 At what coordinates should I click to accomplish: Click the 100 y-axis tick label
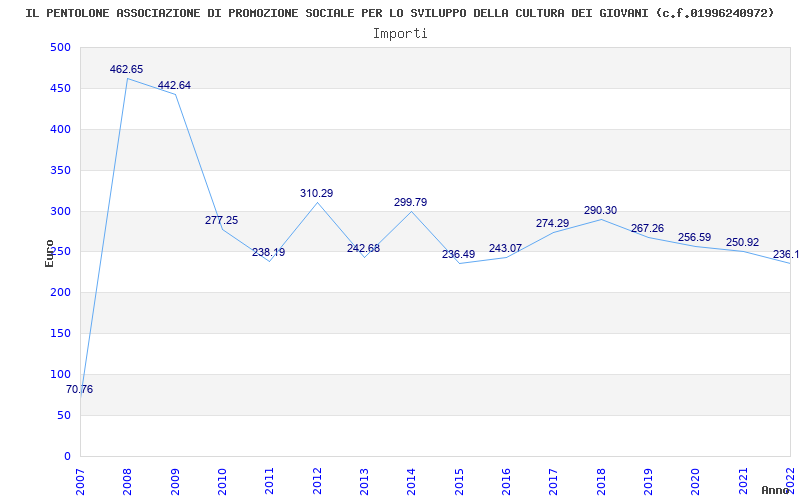(x=60, y=374)
